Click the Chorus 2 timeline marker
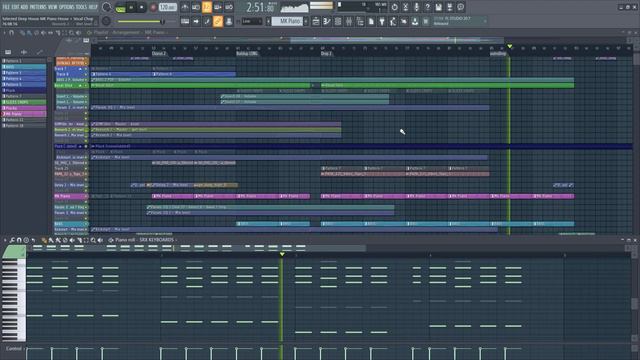The height and width of the screenshot is (360, 640). [x=159, y=53]
